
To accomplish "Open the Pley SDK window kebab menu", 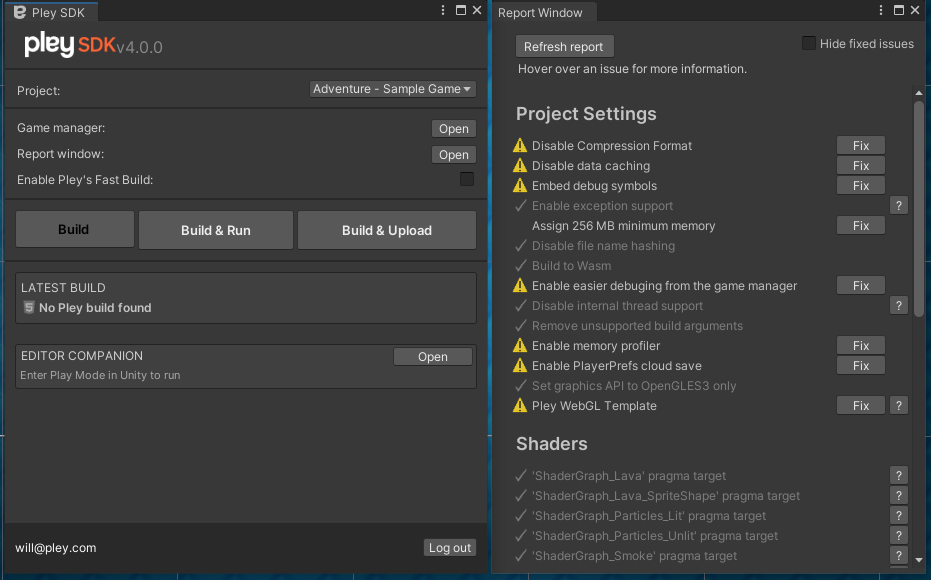I will click(x=443, y=10).
